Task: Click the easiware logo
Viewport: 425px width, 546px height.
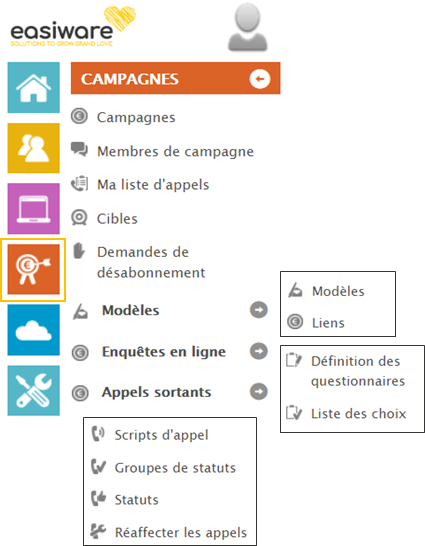Action: click(x=72, y=26)
